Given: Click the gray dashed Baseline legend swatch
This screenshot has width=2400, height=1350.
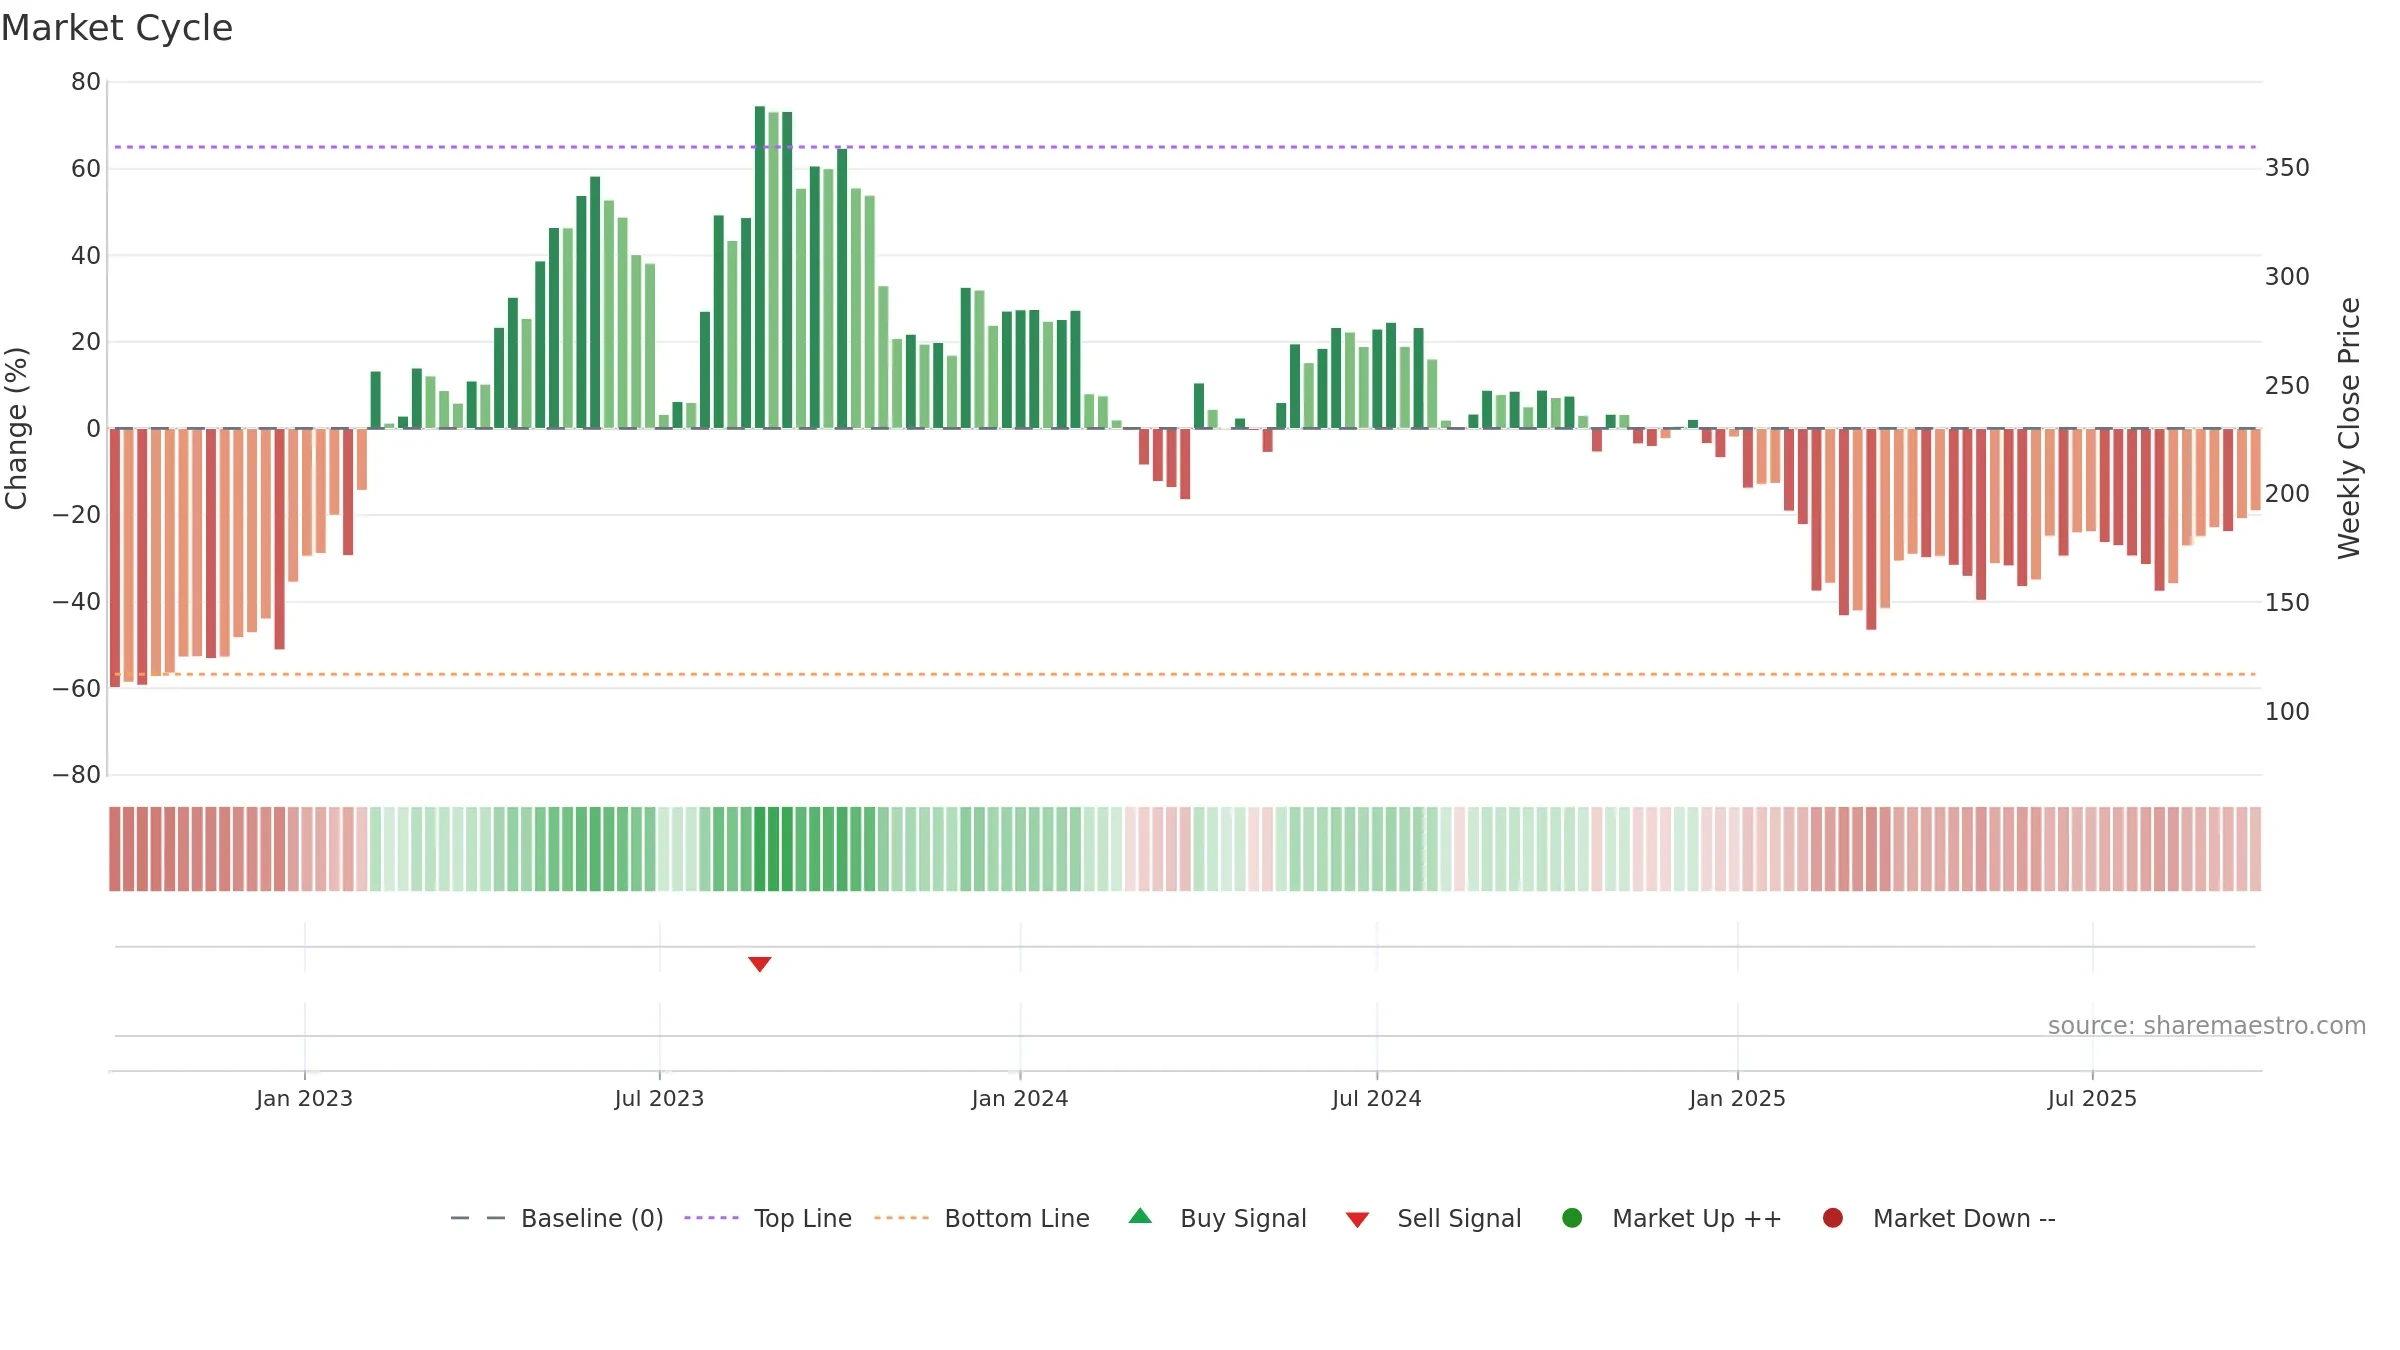Looking at the screenshot, I should [478, 1218].
